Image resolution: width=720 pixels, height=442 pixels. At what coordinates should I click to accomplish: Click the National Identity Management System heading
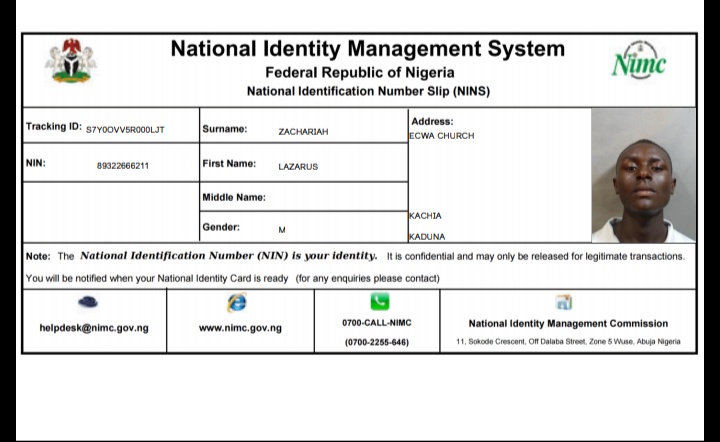point(367,49)
